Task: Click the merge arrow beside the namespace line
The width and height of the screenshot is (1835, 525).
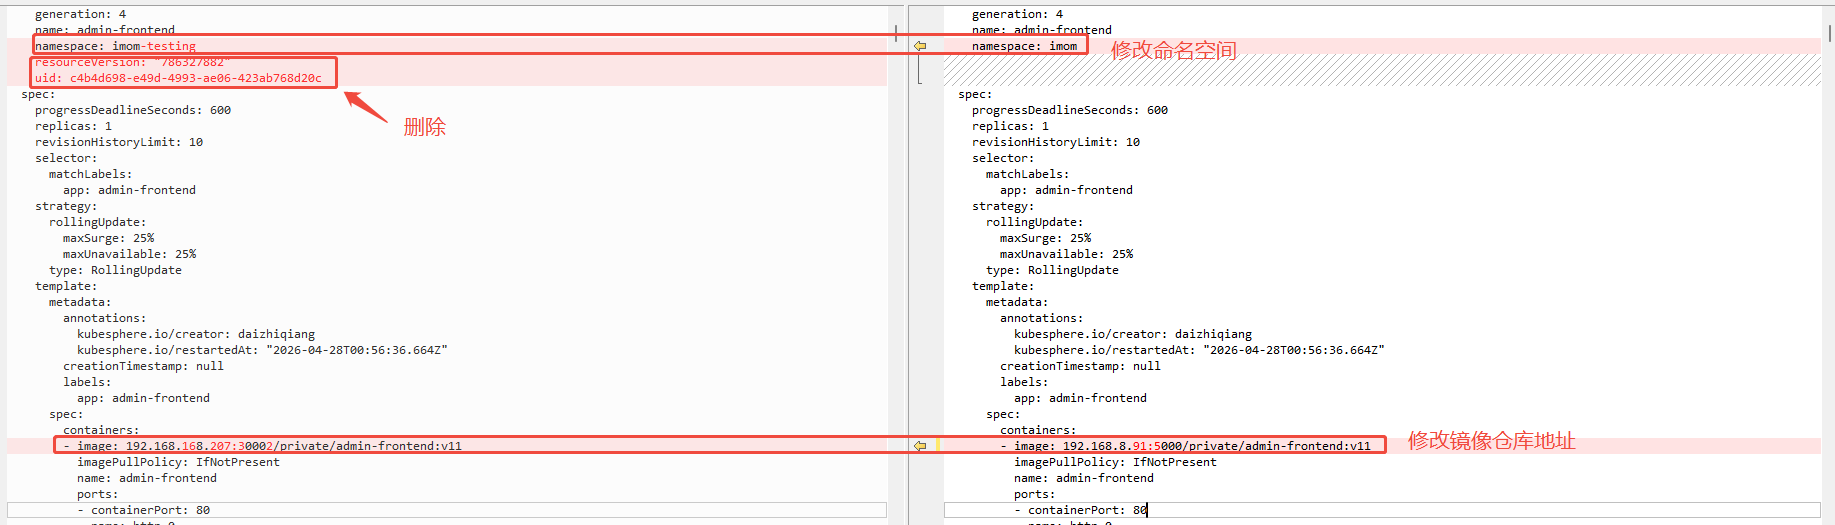Action: (920, 46)
